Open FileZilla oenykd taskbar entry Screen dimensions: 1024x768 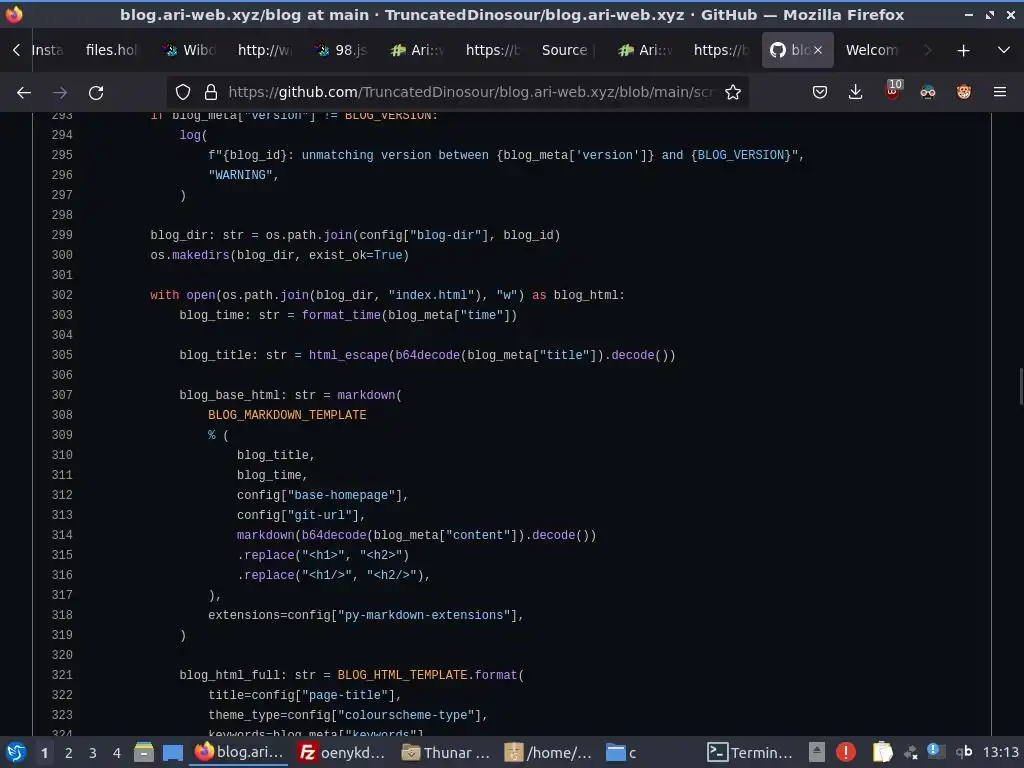click(342, 752)
